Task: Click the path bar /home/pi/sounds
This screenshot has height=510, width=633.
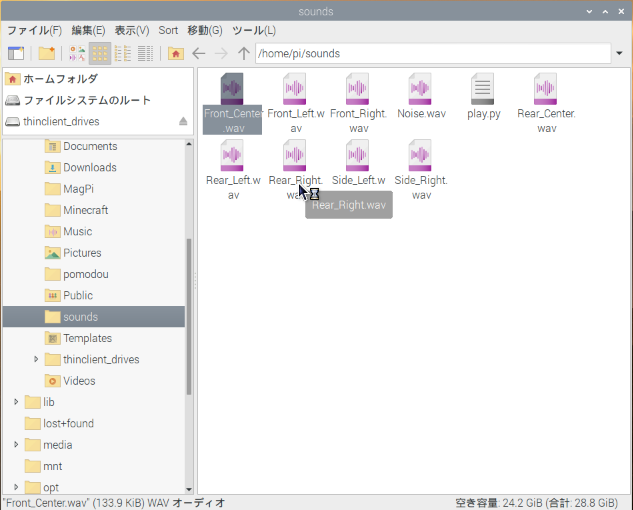Action: click(433, 53)
